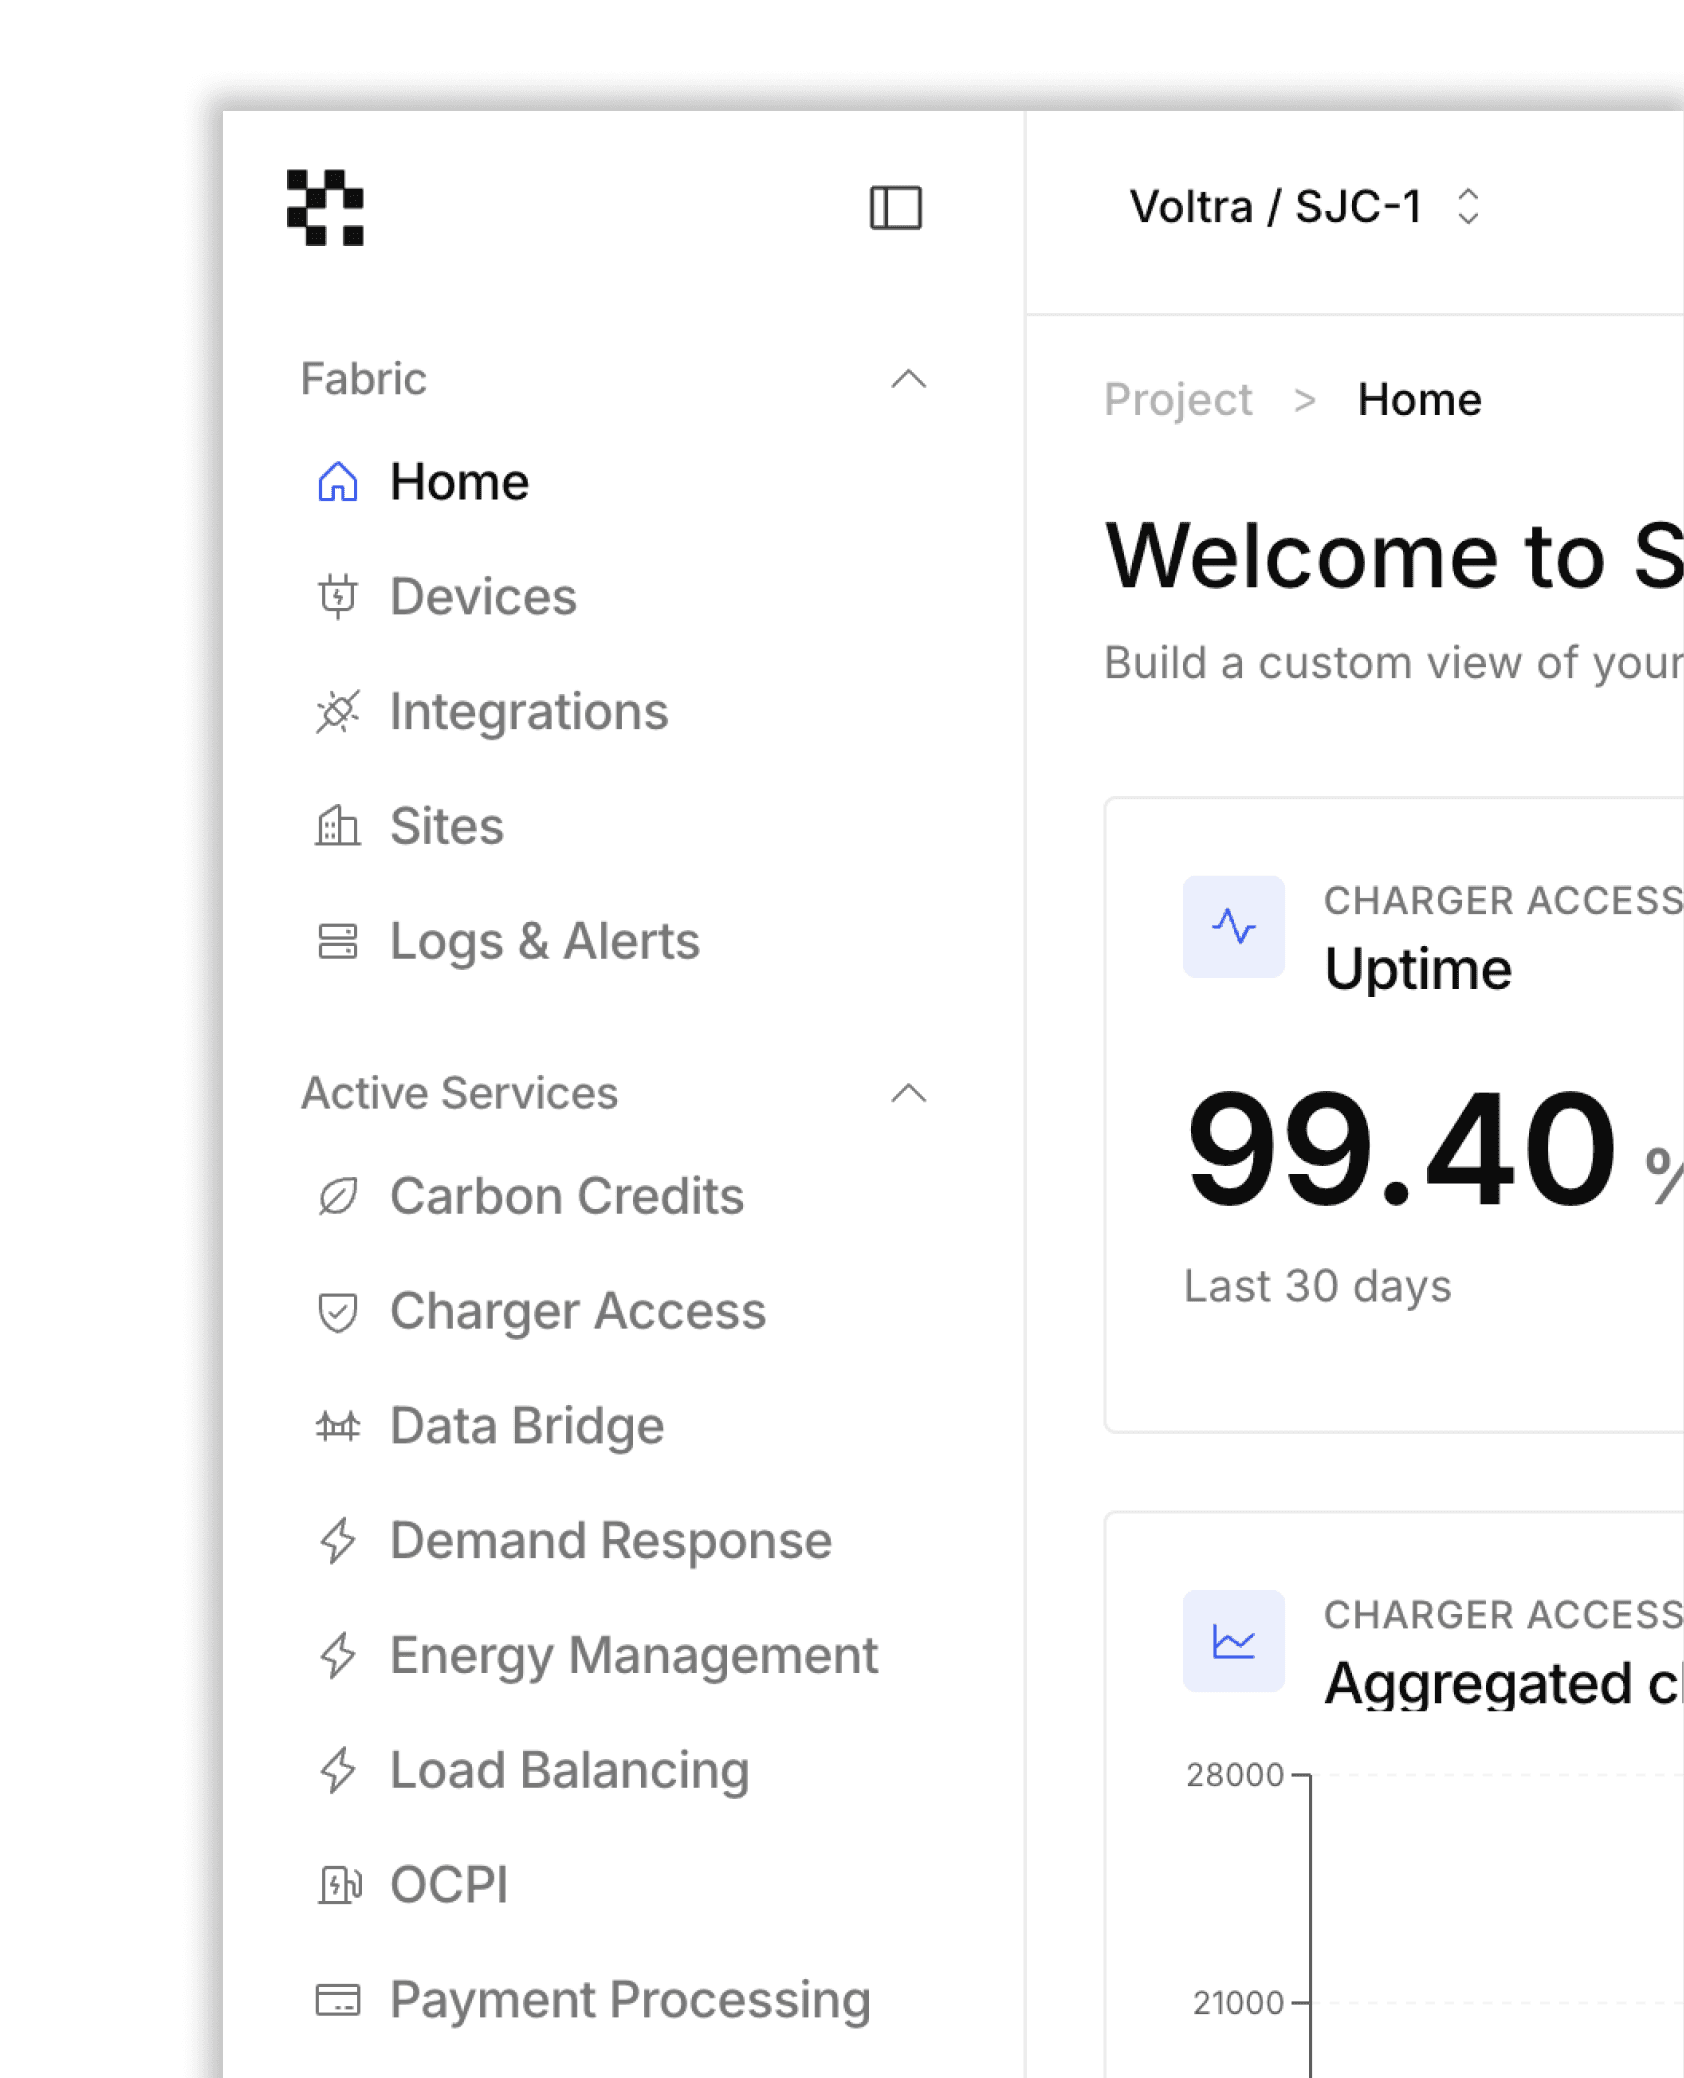
Task: Click the Uptime activity pulse icon
Action: tap(1234, 926)
